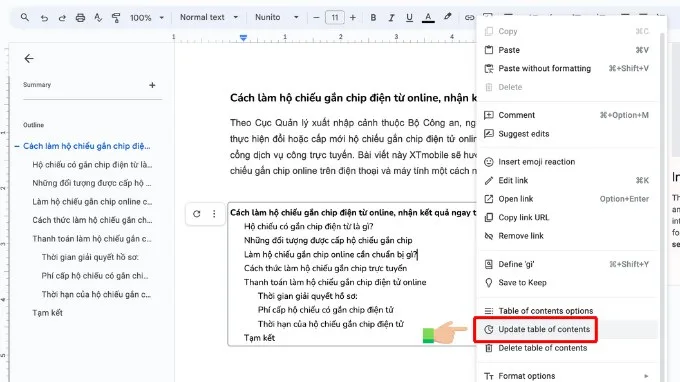680x382 pixels.
Task: Choose Copy link URL
Action: pos(567,217)
